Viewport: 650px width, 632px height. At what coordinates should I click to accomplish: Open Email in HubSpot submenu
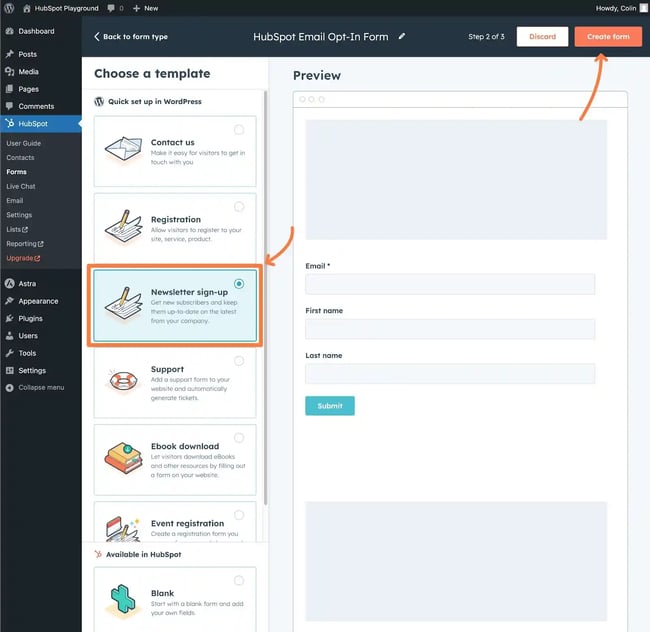(x=15, y=200)
